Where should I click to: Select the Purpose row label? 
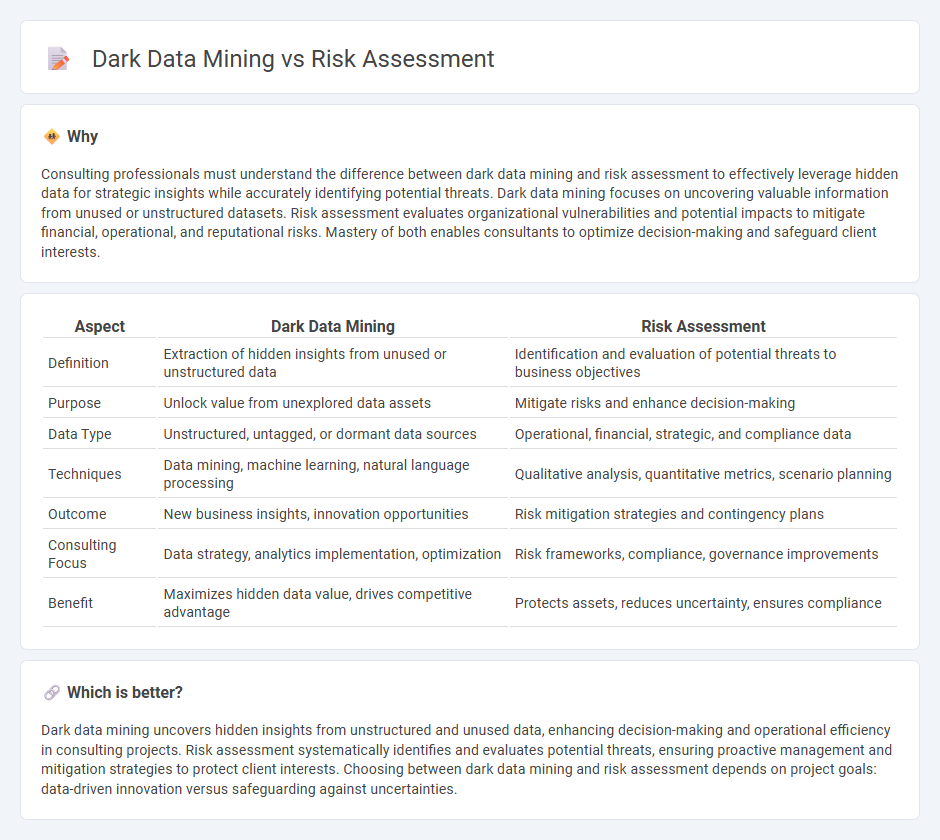point(74,403)
